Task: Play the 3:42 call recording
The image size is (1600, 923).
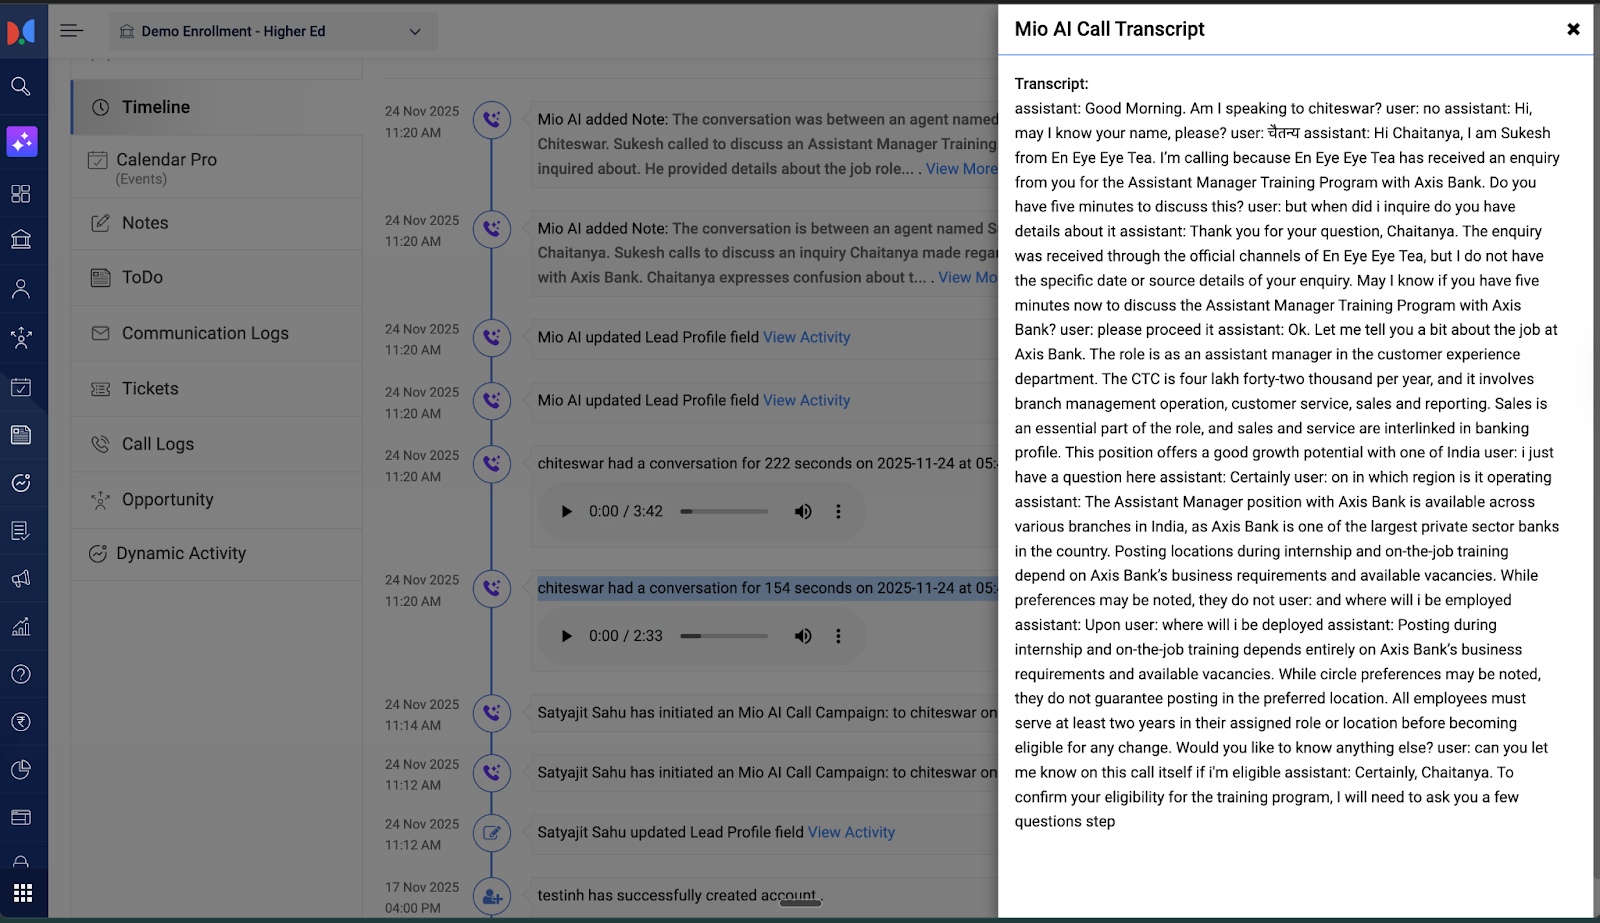Action: 567,512
